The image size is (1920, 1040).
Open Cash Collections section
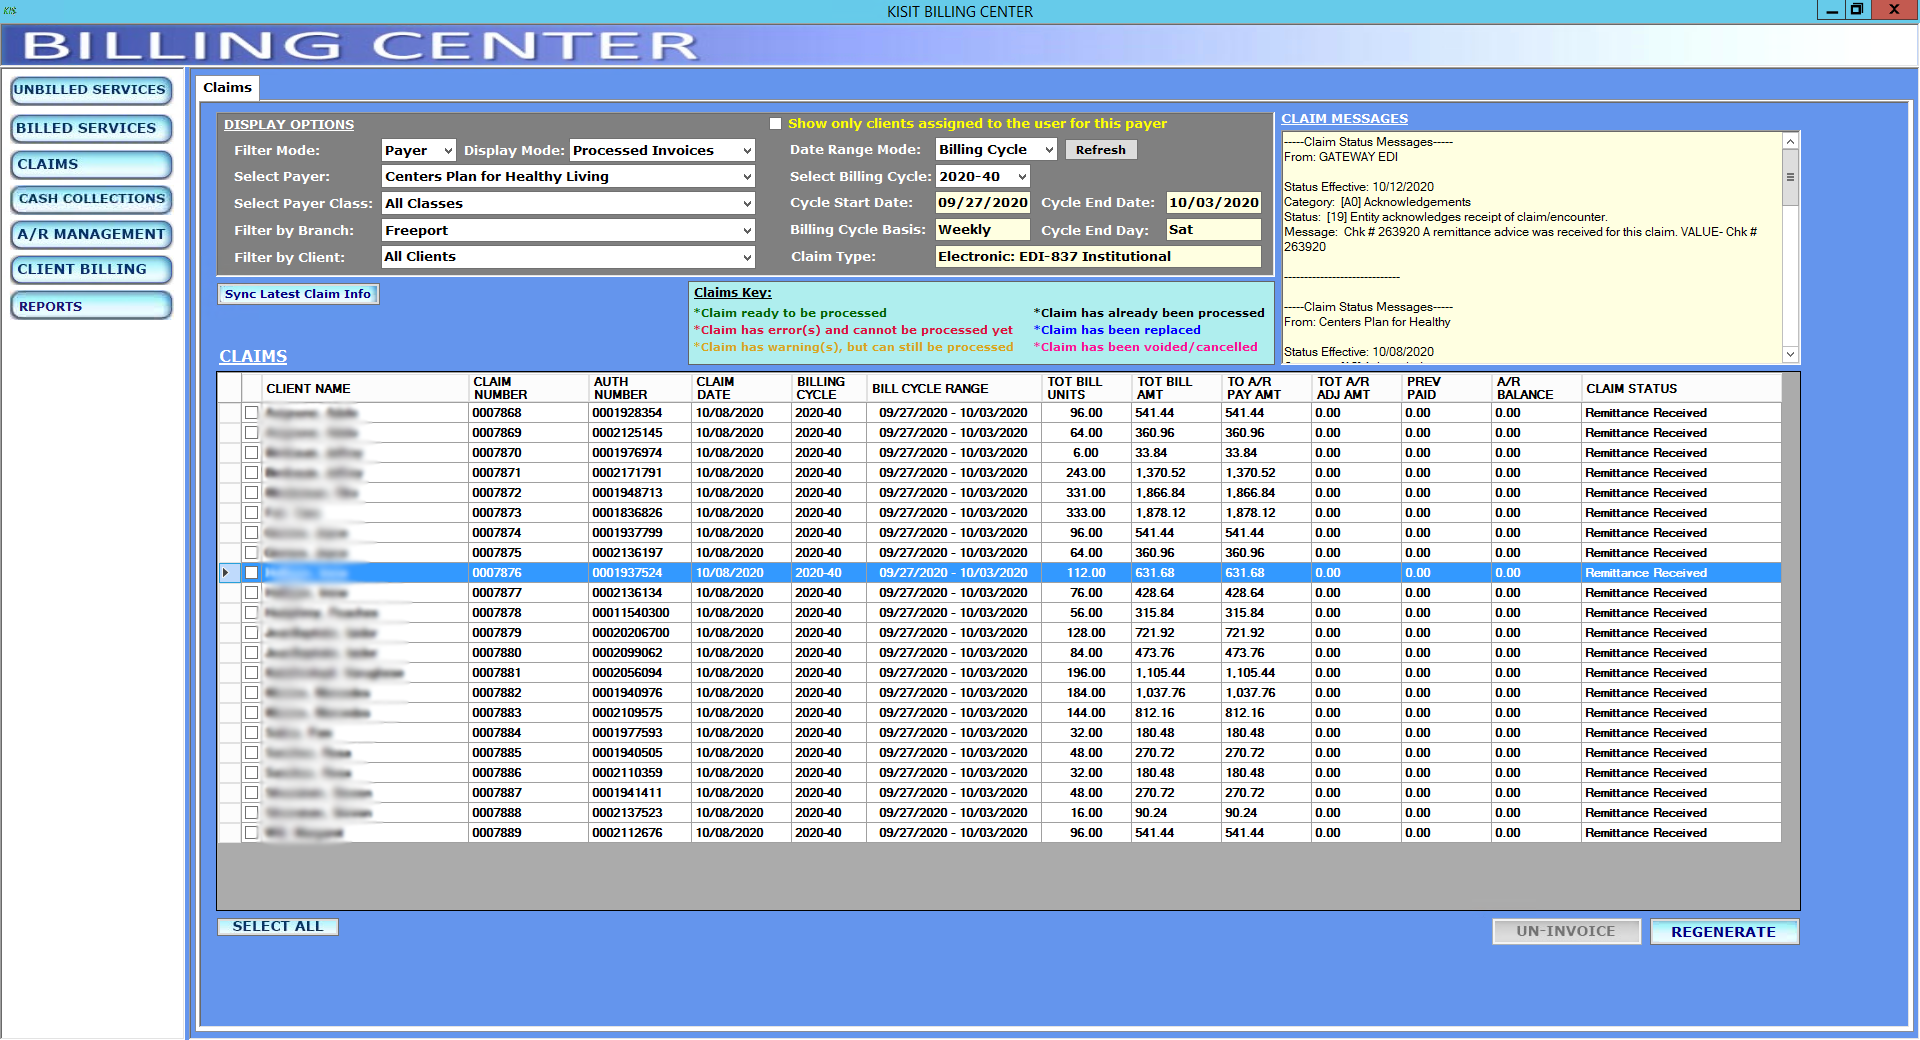(x=91, y=199)
